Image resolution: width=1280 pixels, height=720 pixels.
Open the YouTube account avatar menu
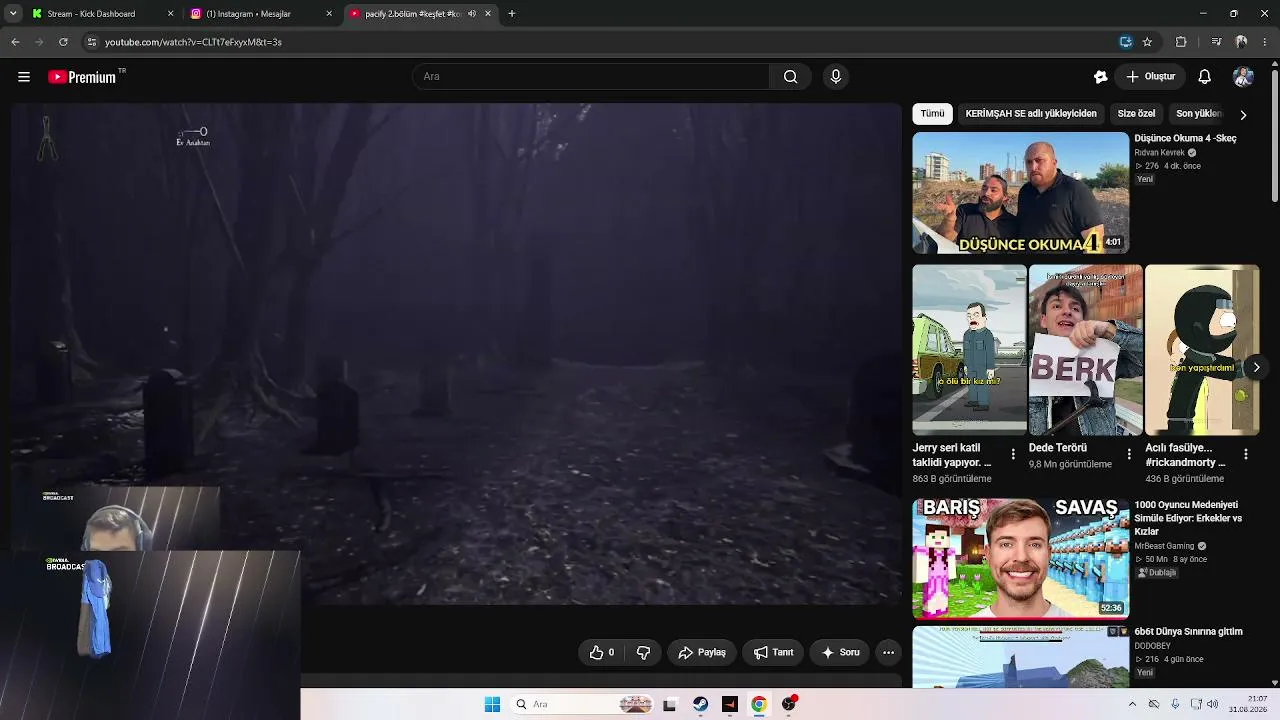(1243, 77)
